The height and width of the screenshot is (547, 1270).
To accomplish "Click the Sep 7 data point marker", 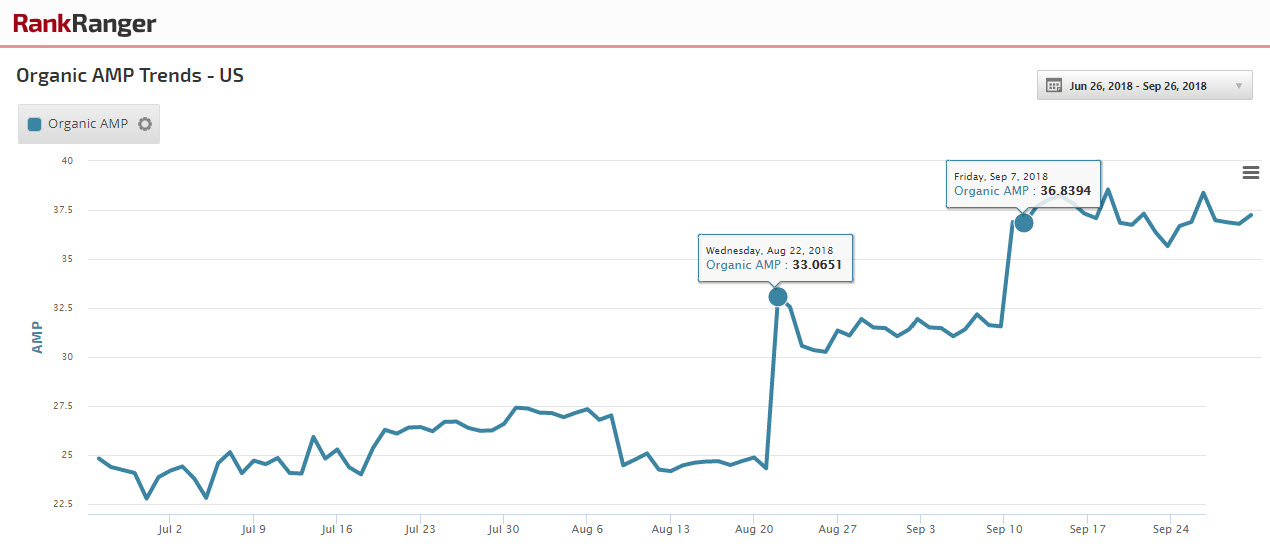I will click(x=1024, y=222).
